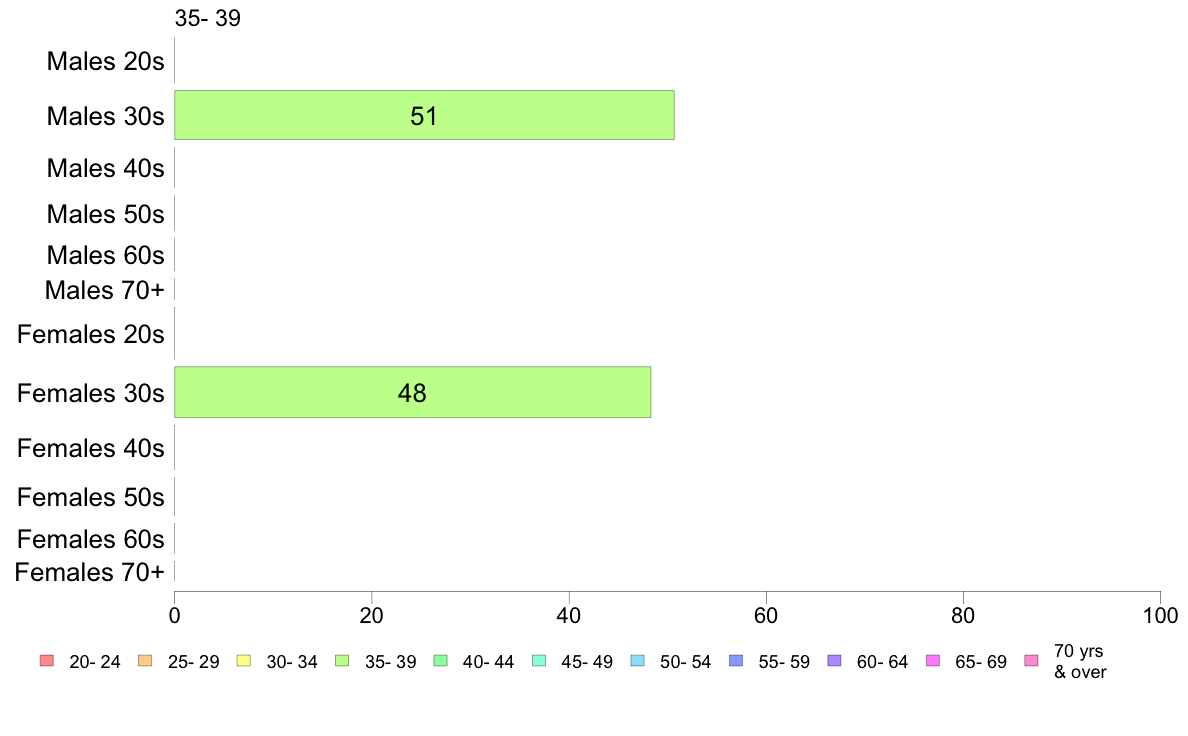Click the 50-54 light blue legend swatch

pos(638,660)
